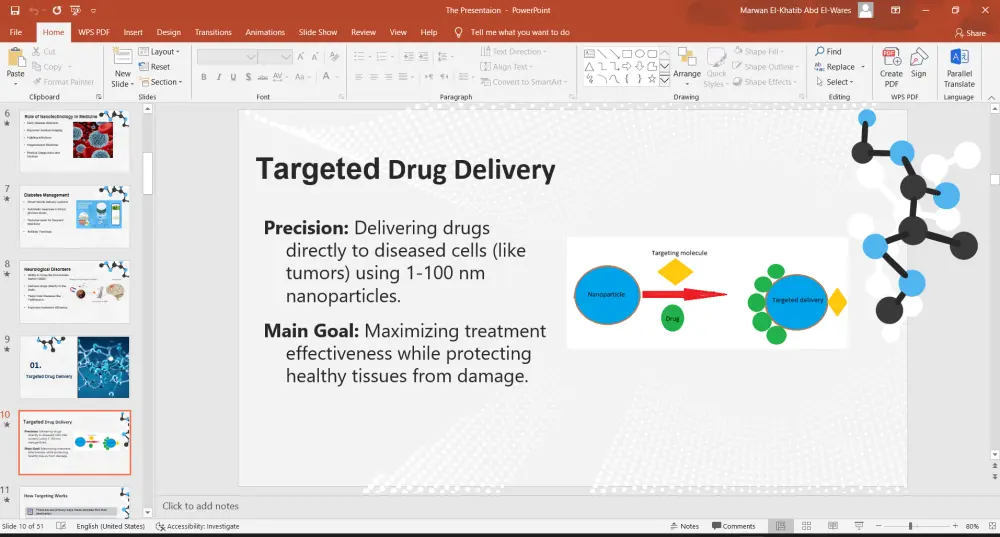The width and height of the screenshot is (1000, 537).
Task: Open the Insert tab
Action: (x=133, y=32)
